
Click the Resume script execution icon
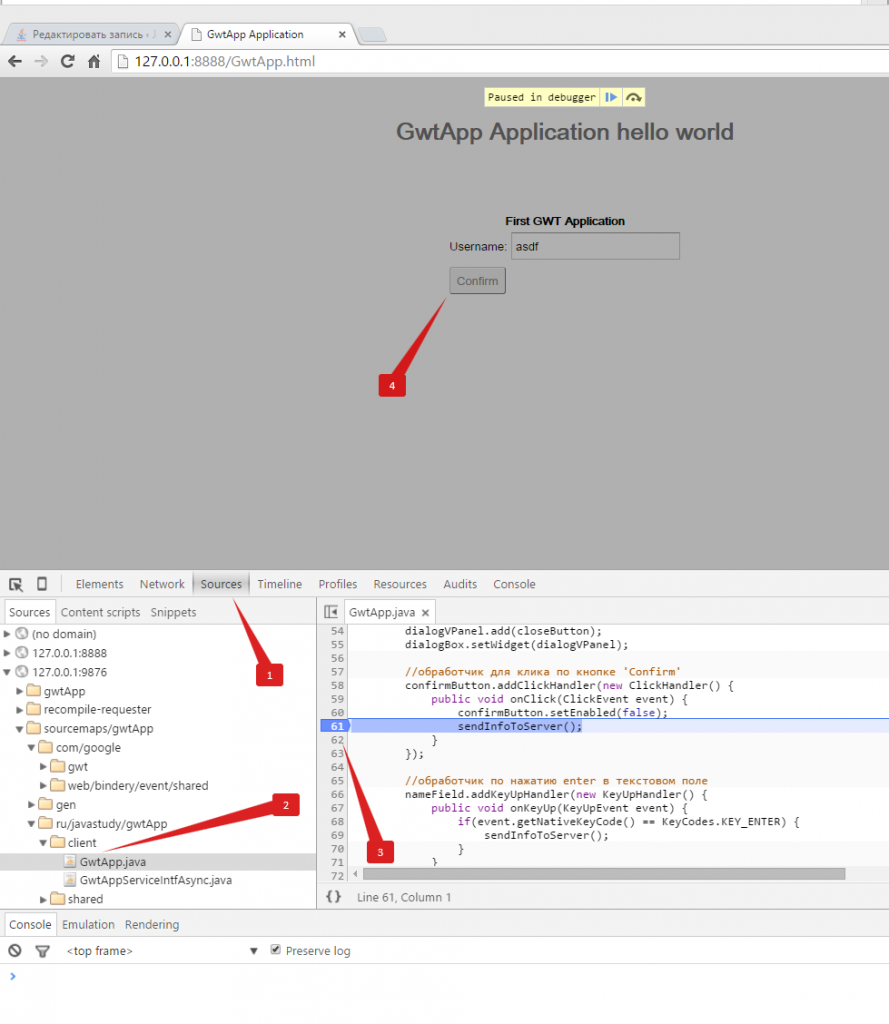611,97
